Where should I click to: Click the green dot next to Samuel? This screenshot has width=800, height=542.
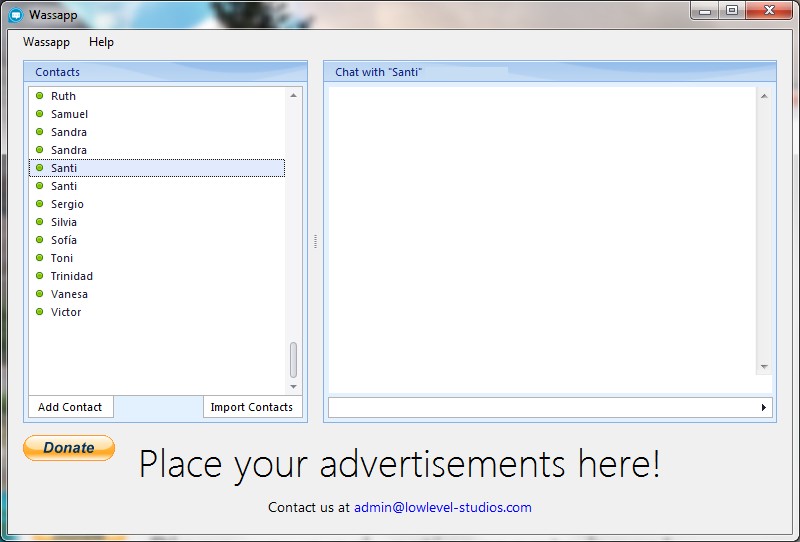(40, 114)
